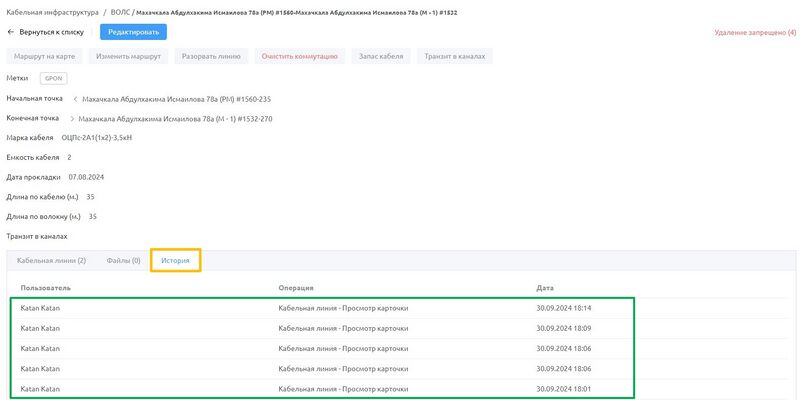This screenshot has width=800, height=400.
Task: Click the Дата column header
Action: [545, 288]
